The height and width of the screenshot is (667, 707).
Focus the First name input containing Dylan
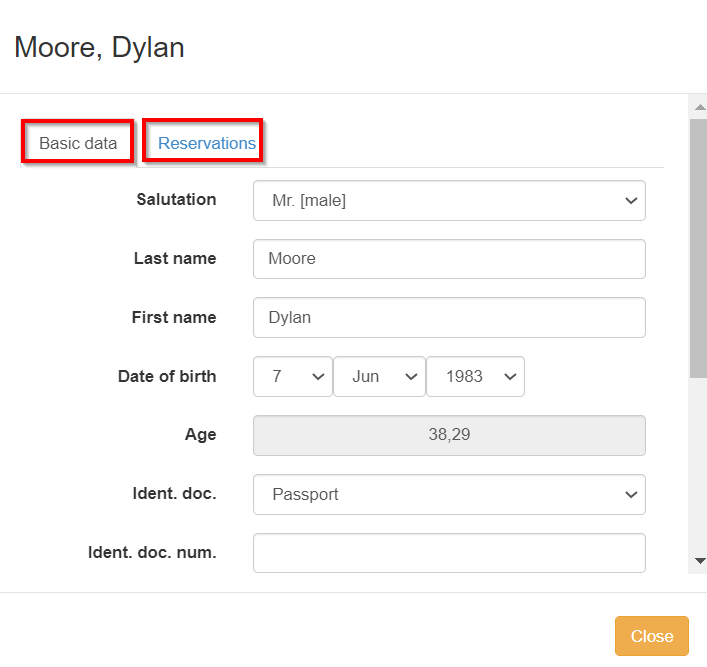pyautogui.click(x=449, y=318)
